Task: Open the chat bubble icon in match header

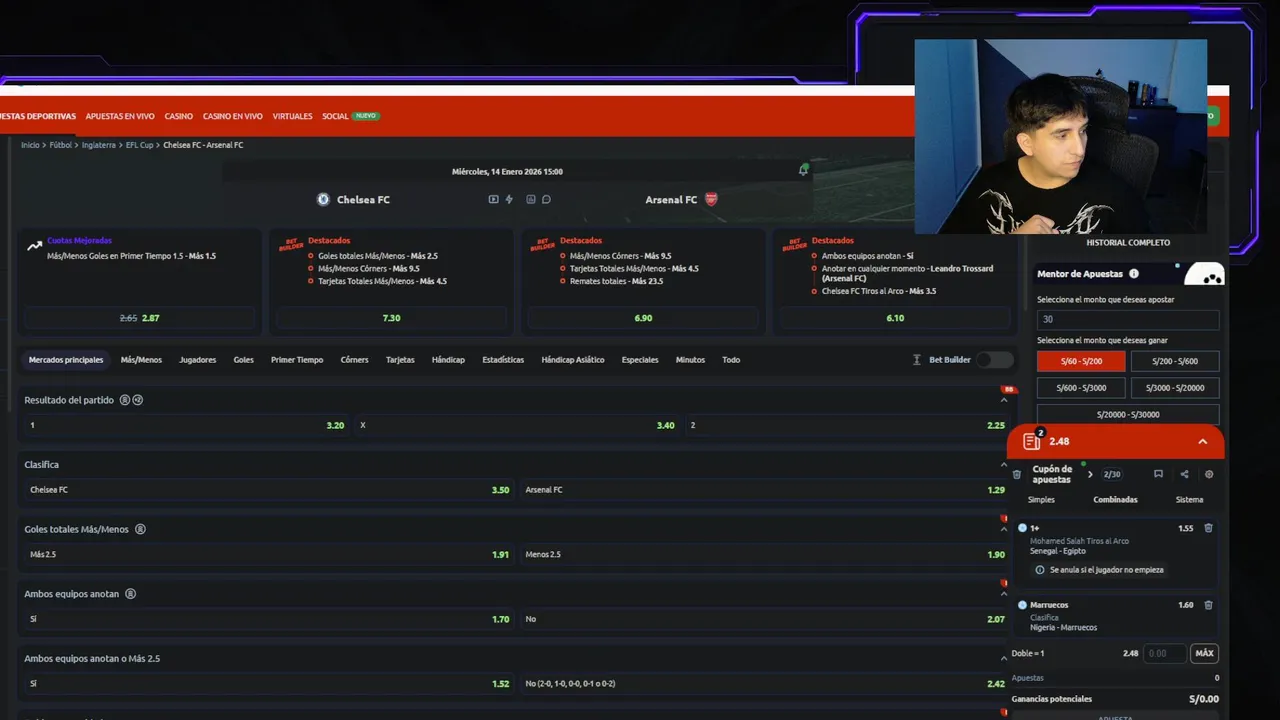Action: pos(546,199)
